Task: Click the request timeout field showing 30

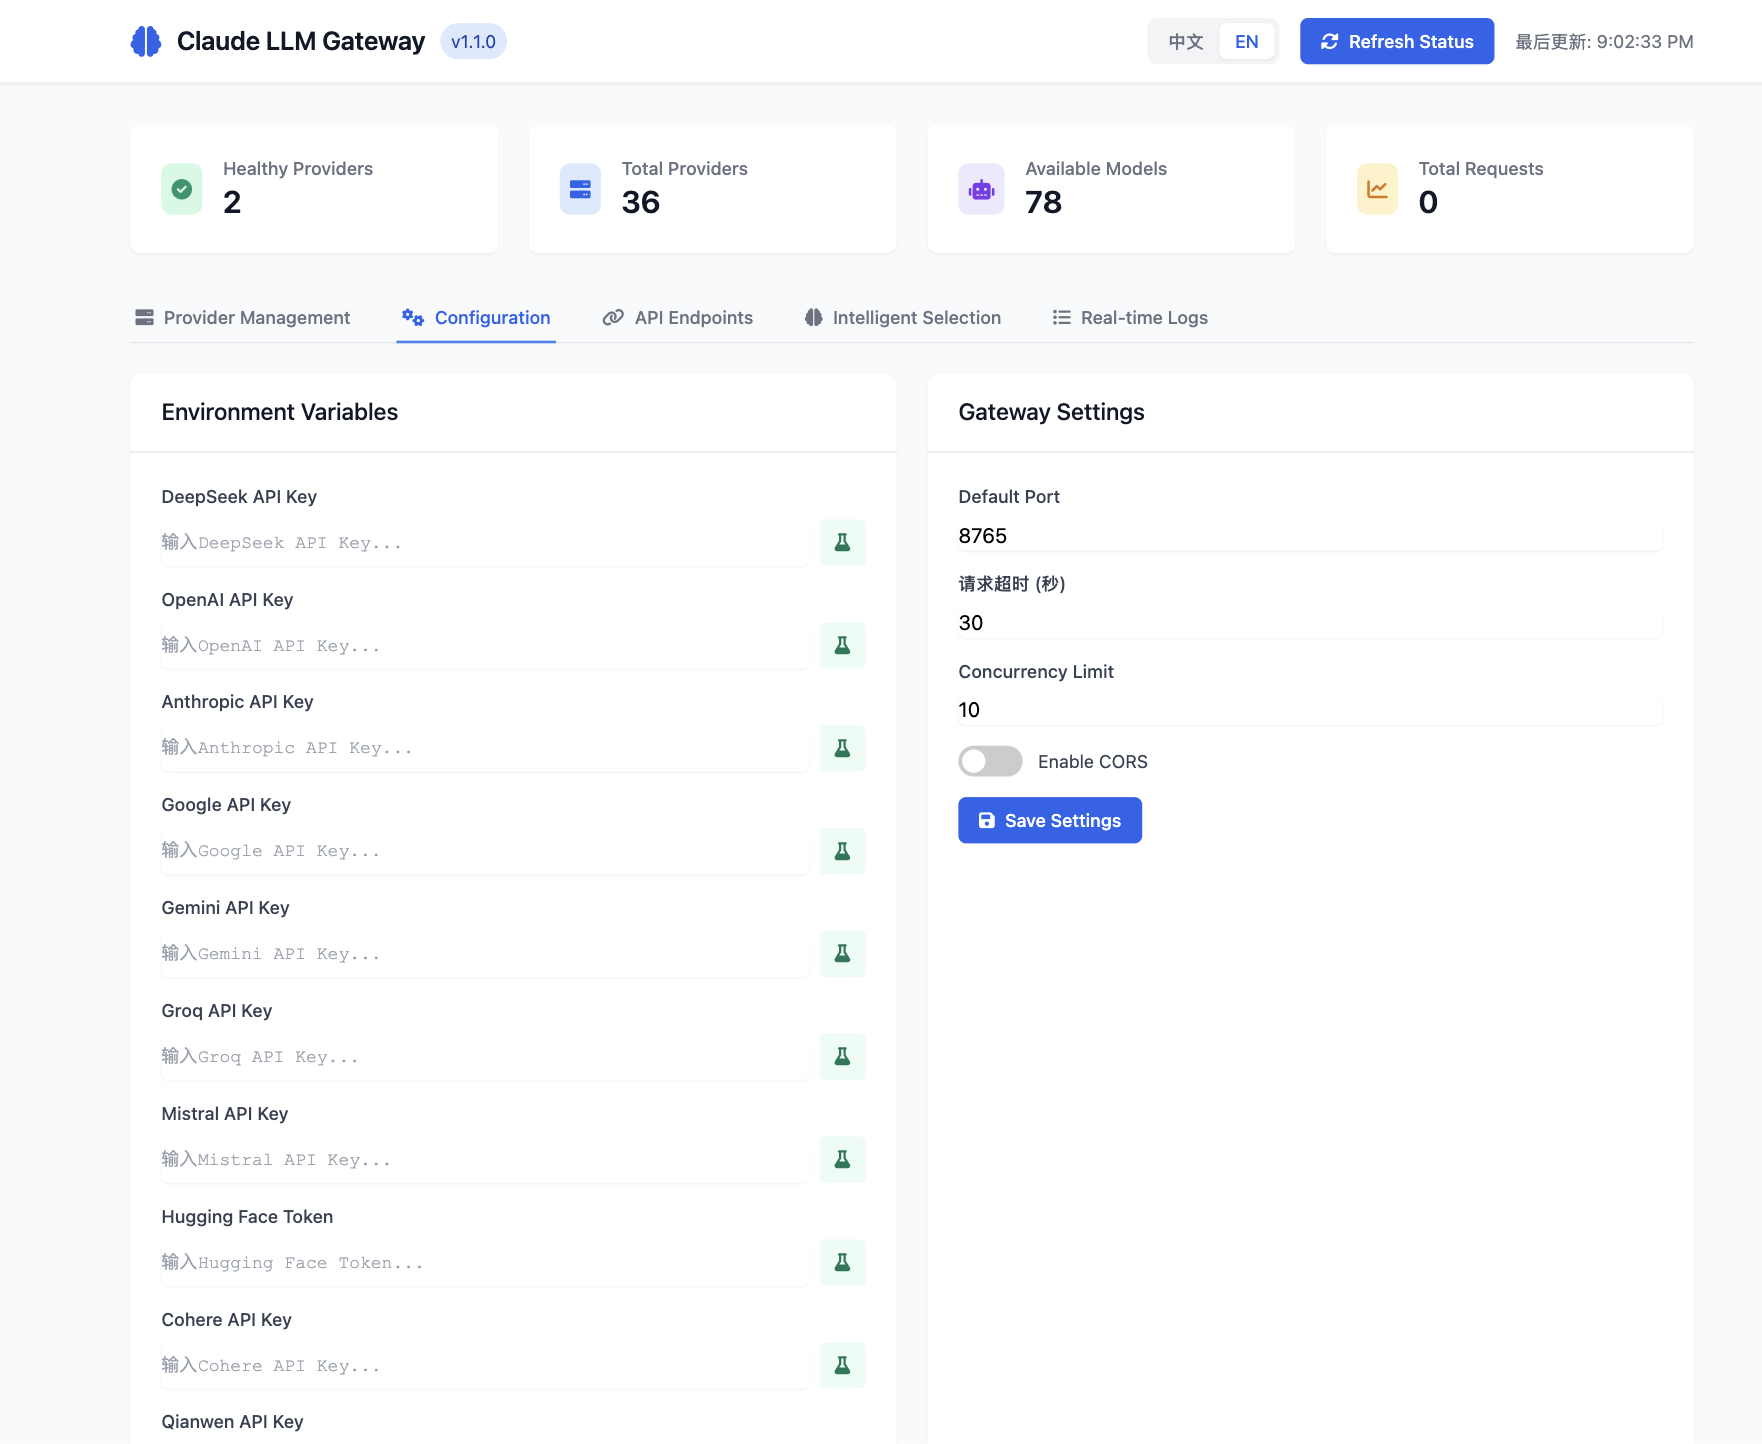Action: click(1310, 623)
